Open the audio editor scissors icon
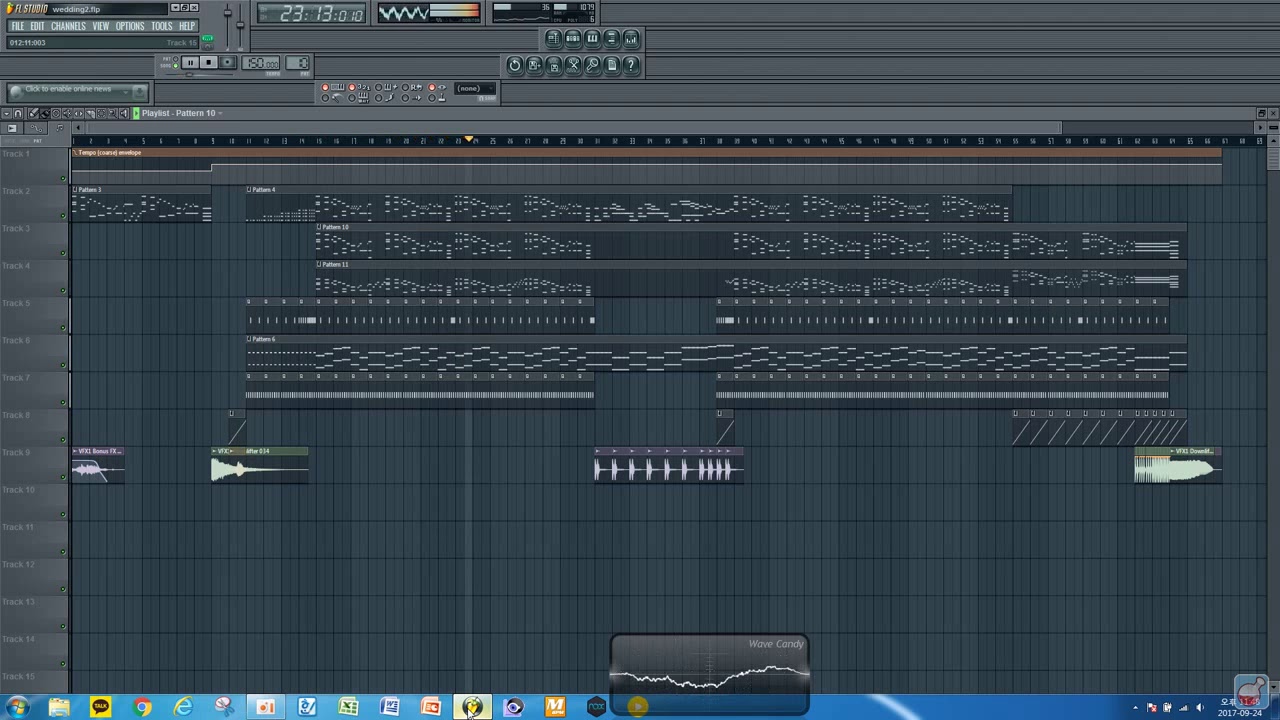Image resolution: width=1280 pixels, height=720 pixels. (x=573, y=65)
